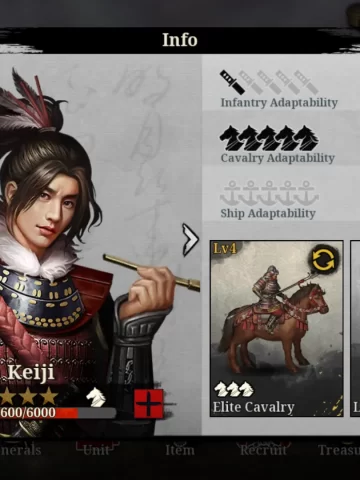Viewport: 360px width, 480px height.
Task: Select the Infantry Adaptability sword icons
Action: (x=269, y=82)
